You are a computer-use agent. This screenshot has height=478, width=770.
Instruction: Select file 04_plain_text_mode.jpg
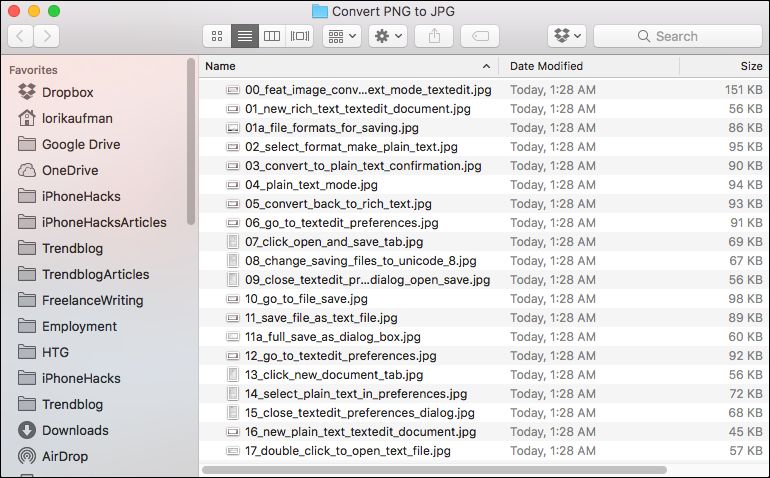click(311, 185)
